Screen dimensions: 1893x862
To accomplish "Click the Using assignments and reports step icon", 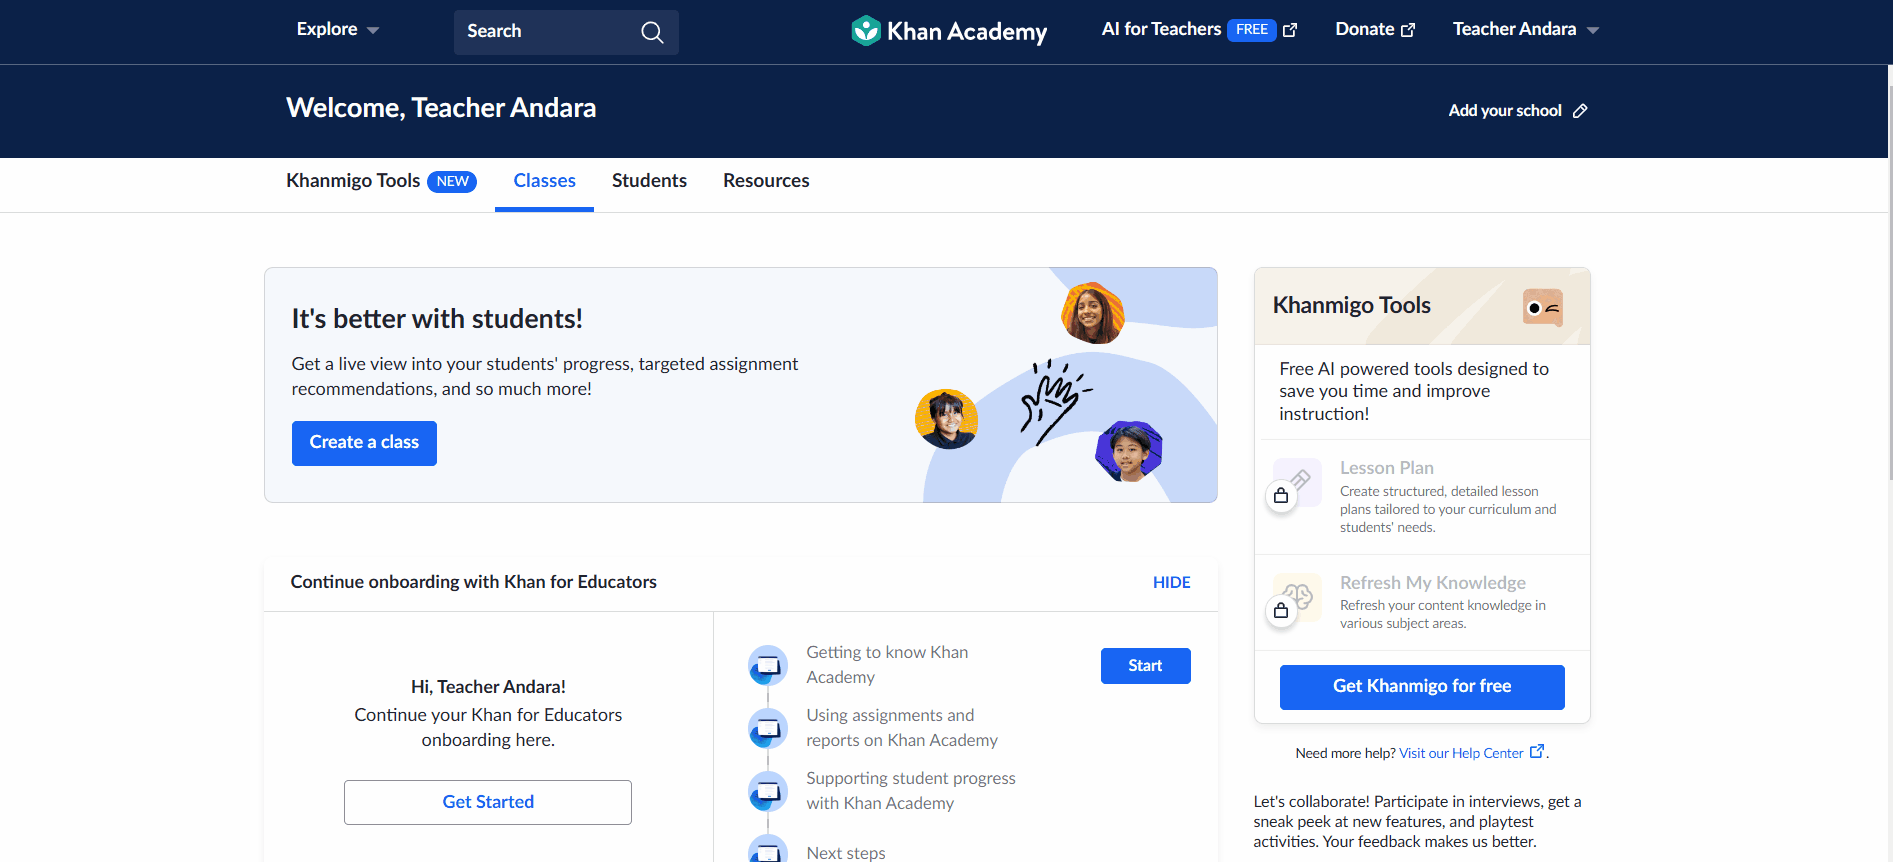I will pos(768,728).
